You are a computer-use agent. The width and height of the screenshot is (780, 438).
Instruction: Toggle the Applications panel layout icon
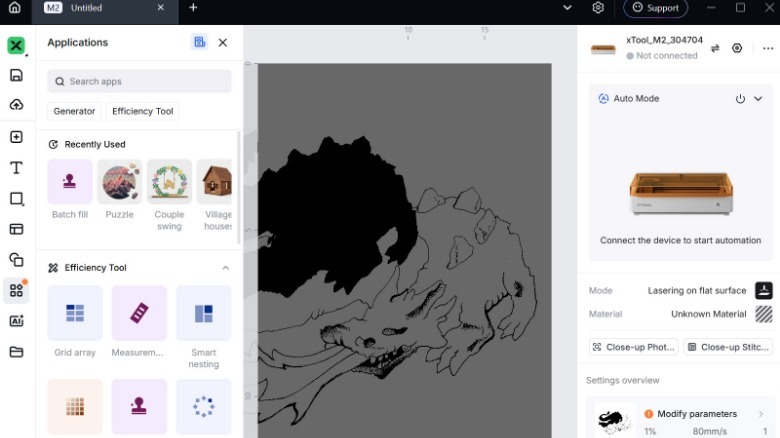(x=199, y=42)
